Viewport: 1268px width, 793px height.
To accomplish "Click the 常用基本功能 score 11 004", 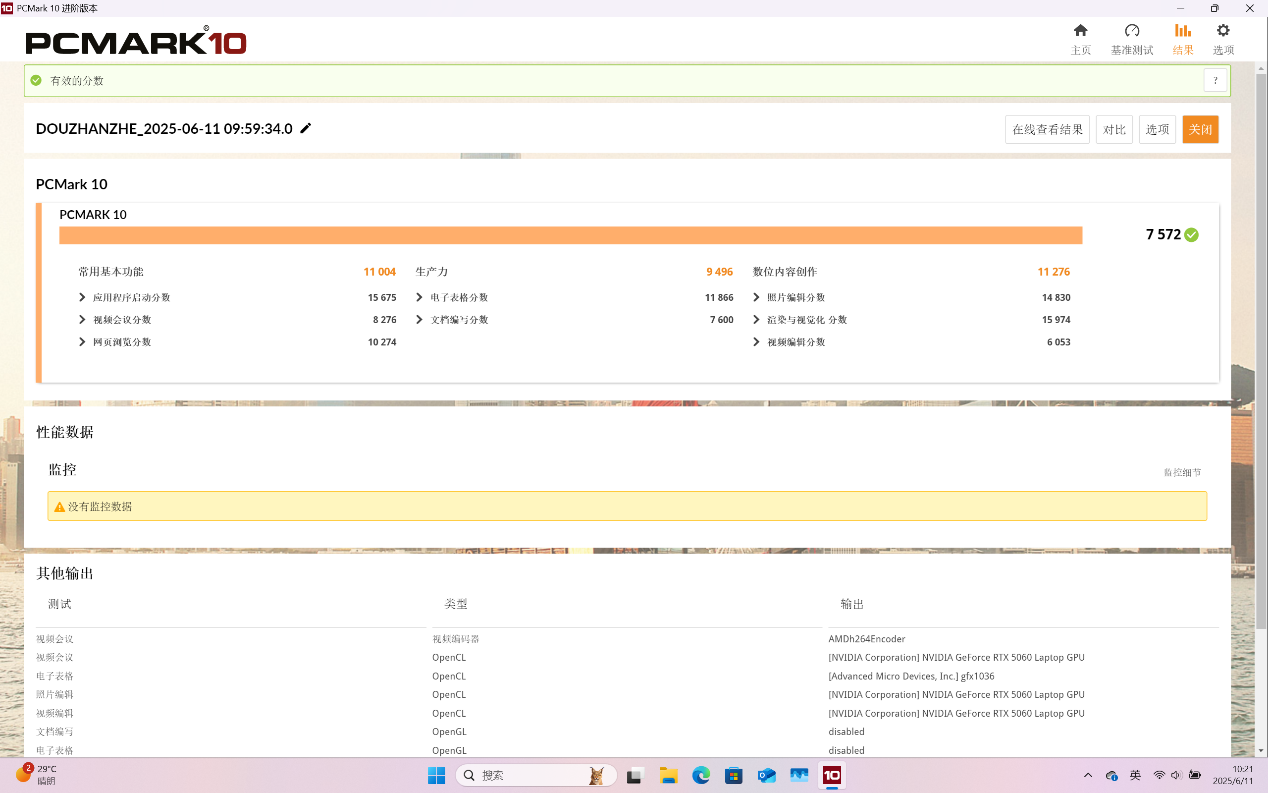I will (x=380, y=272).
